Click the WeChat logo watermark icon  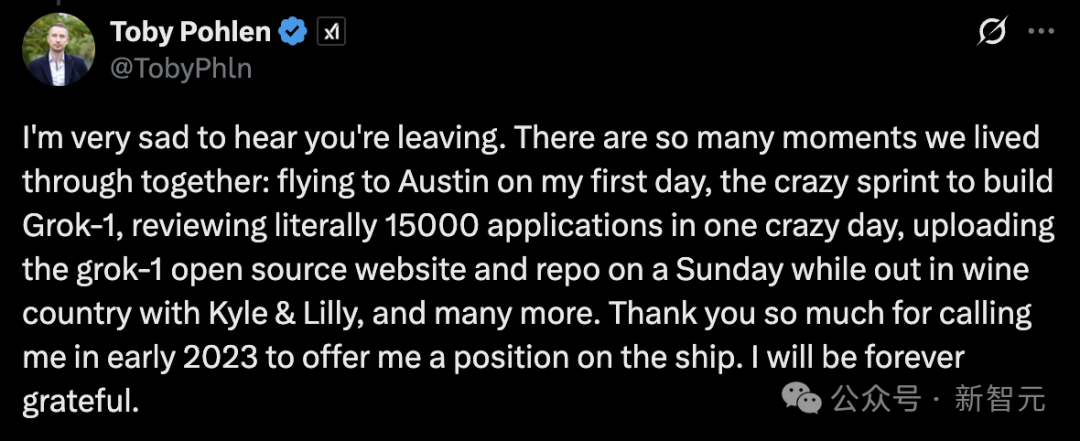[800, 399]
